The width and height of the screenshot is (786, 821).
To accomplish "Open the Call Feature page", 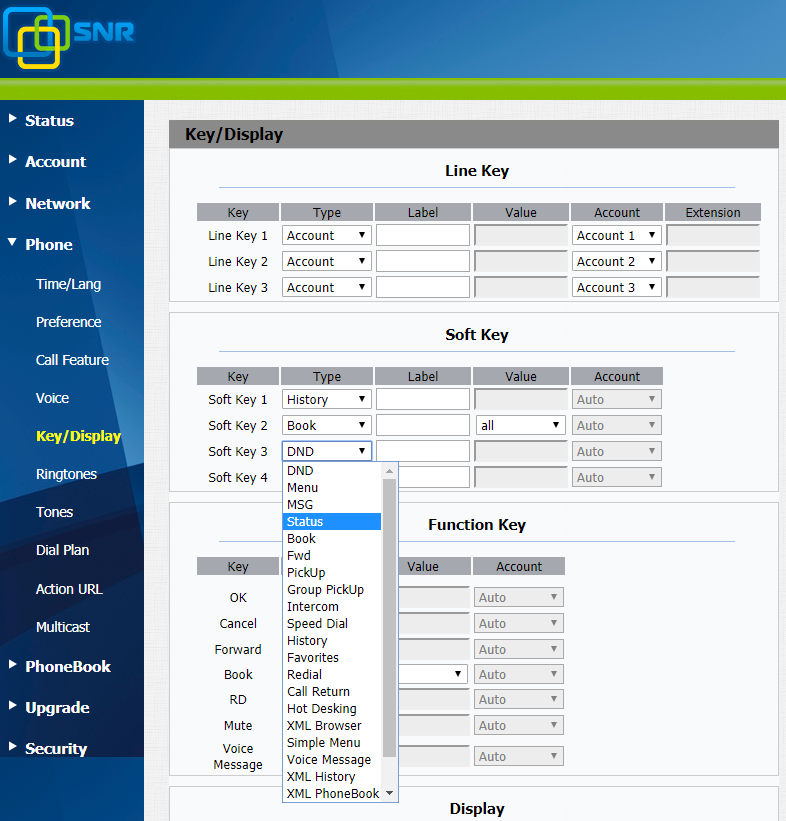I will [x=72, y=361].
